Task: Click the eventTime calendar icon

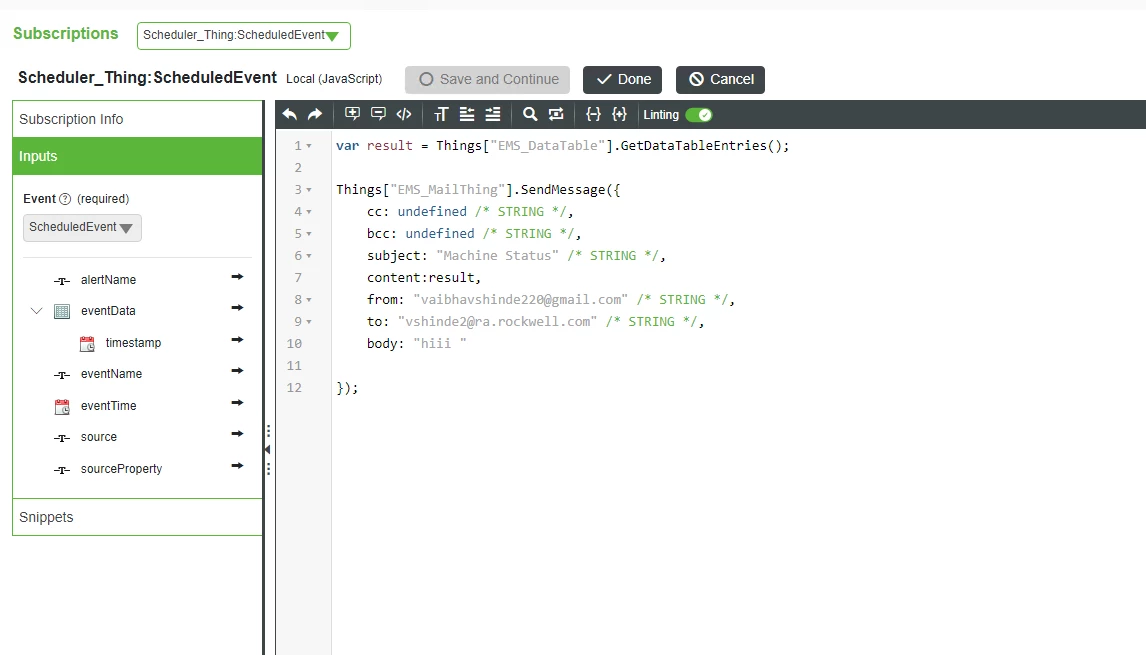Action: tap(62, 406)
